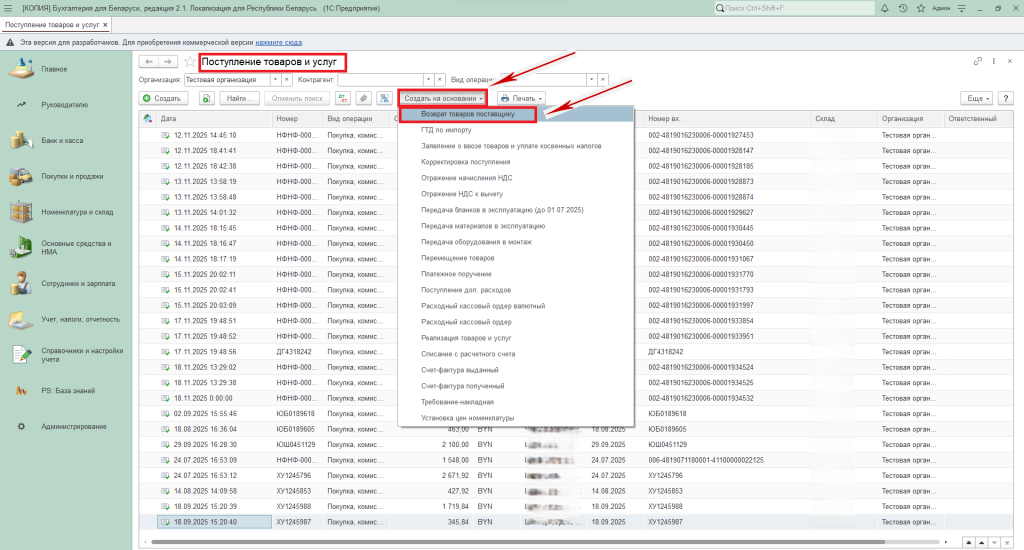Choose Счет-фактура полученный from the menu
Screen dimensions: 1024x550
461,386
